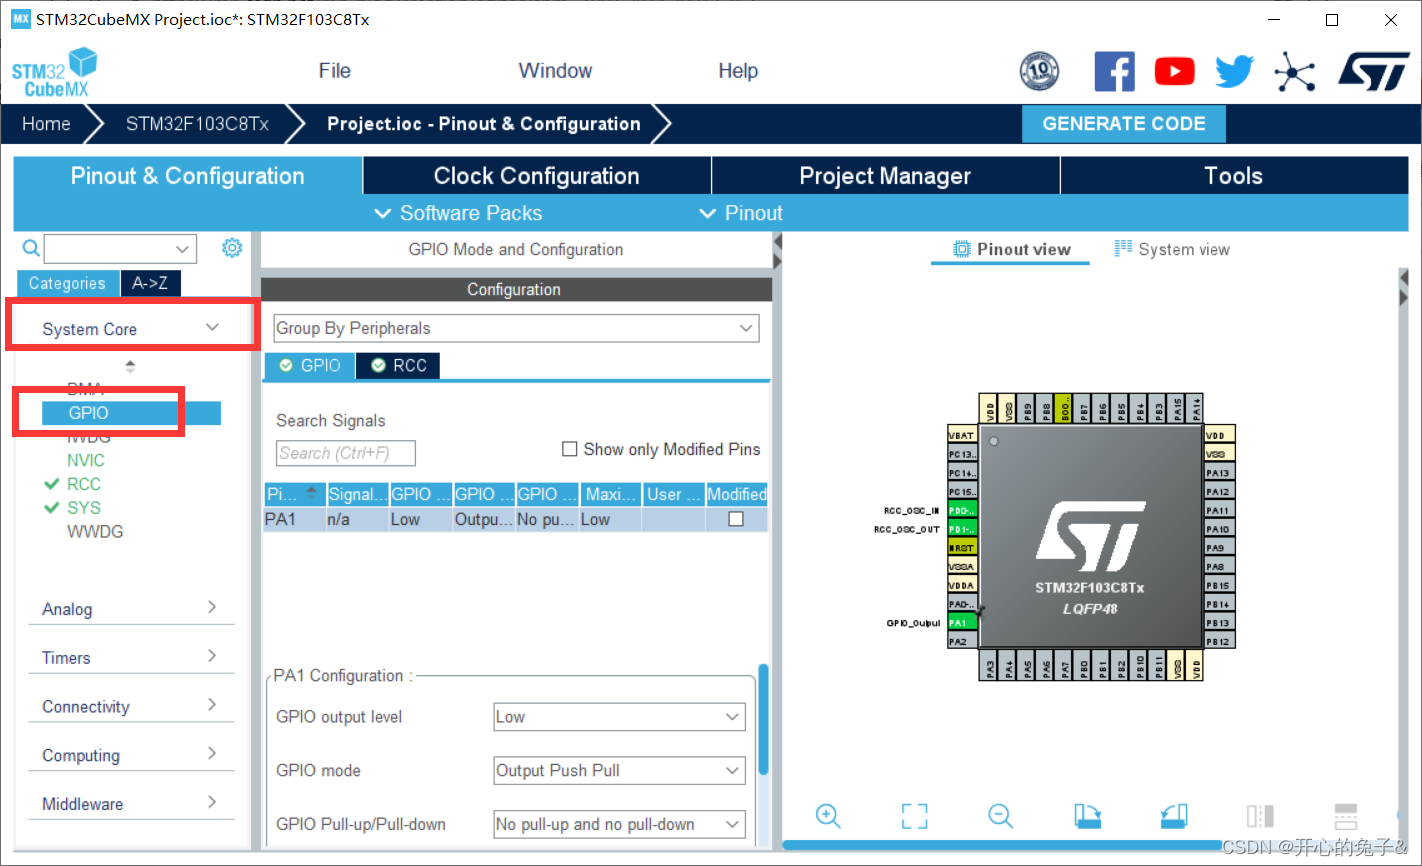This screenshot has height=866, width=1422.
Task: Expand the Software Packs menu
Action: (458, 213)
